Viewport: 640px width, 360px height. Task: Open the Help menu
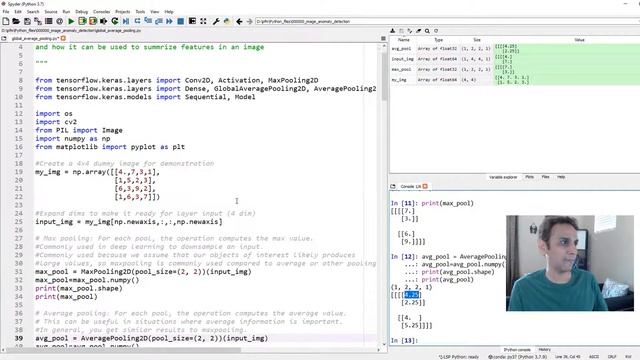(169, 12)
